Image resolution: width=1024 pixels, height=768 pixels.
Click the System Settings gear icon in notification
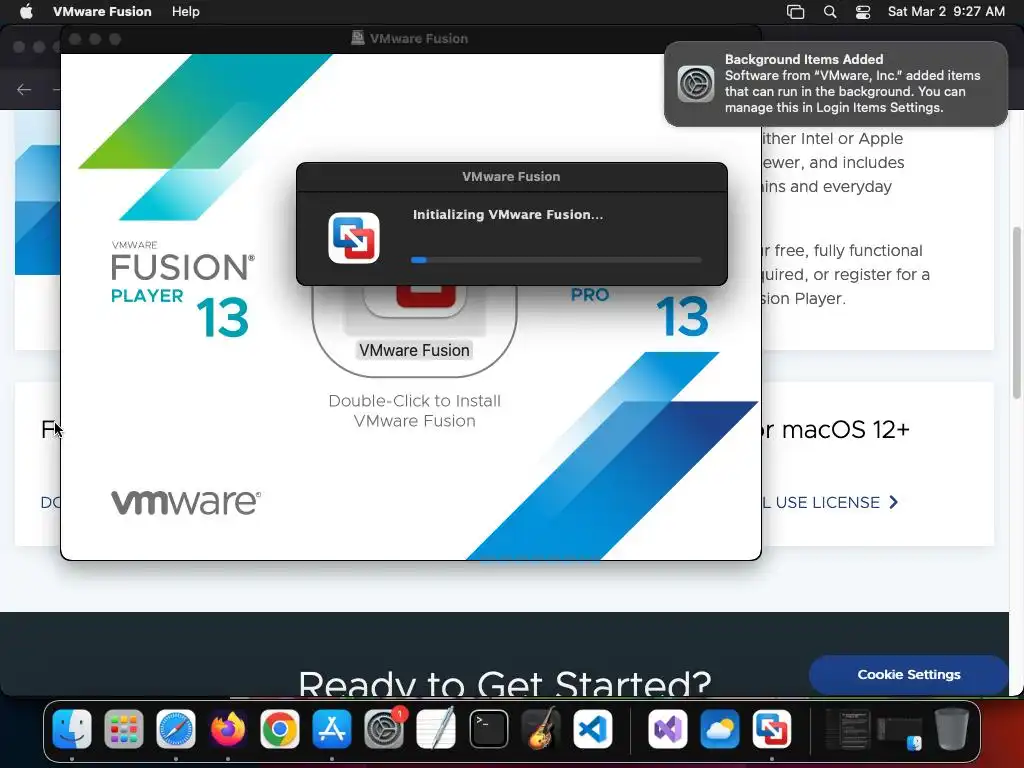click(x=696, y=84)
